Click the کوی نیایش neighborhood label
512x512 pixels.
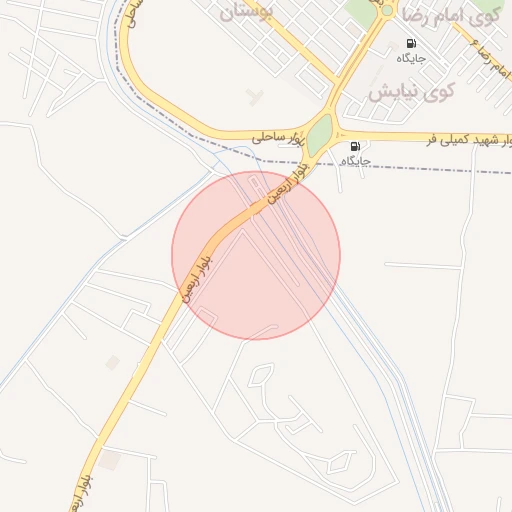[411, 91]
